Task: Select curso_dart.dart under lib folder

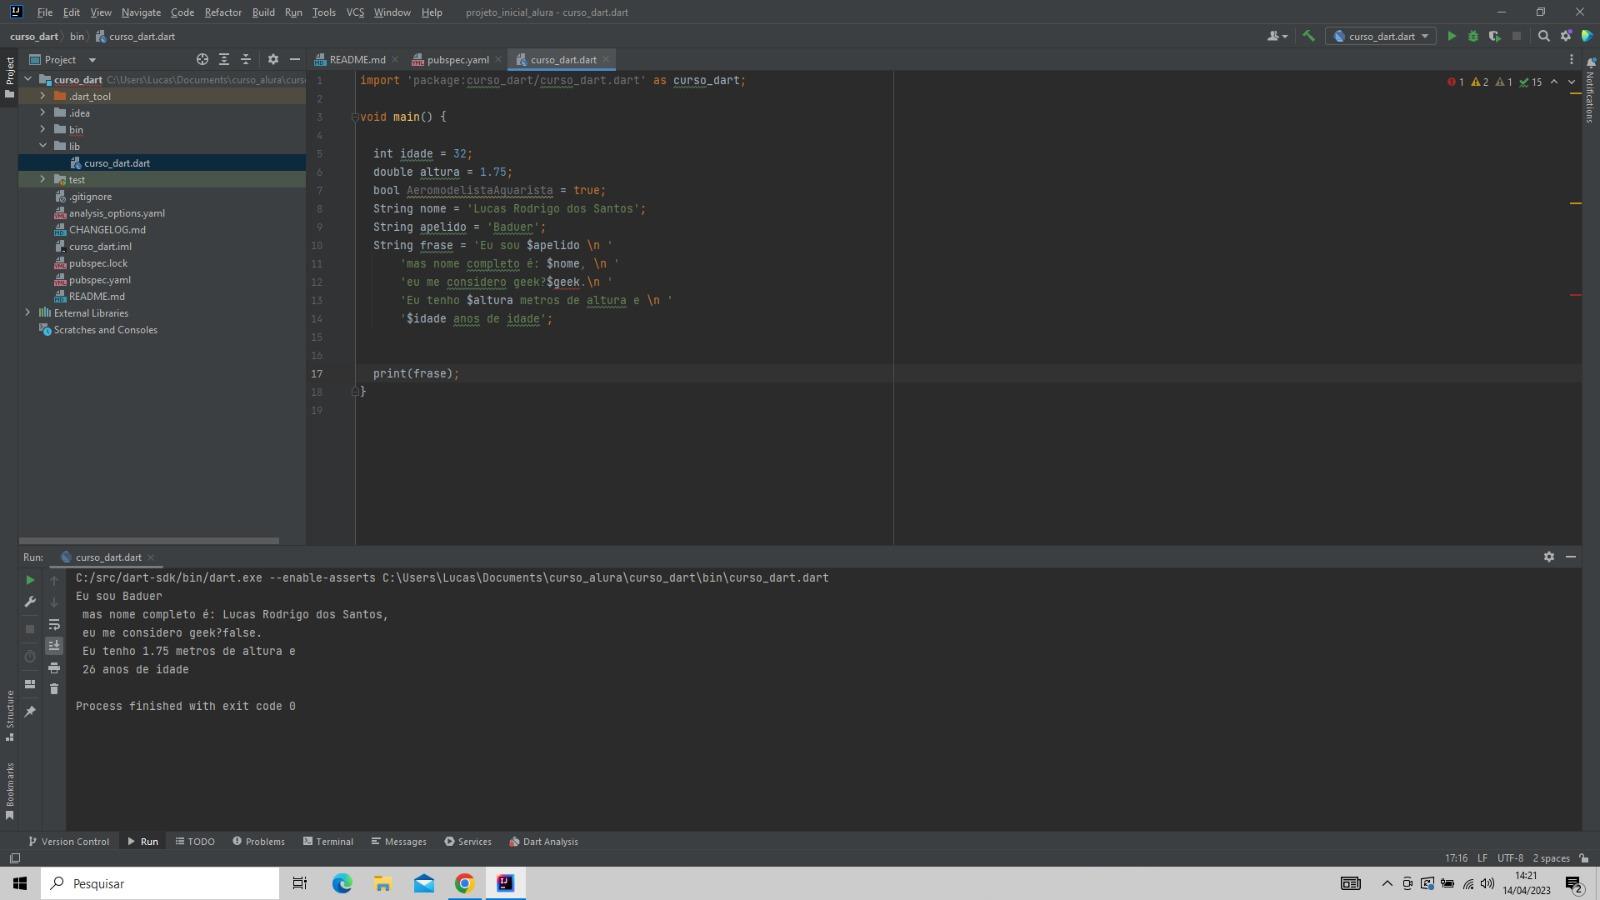Action: pyautogui.click(x=117, y=163)
